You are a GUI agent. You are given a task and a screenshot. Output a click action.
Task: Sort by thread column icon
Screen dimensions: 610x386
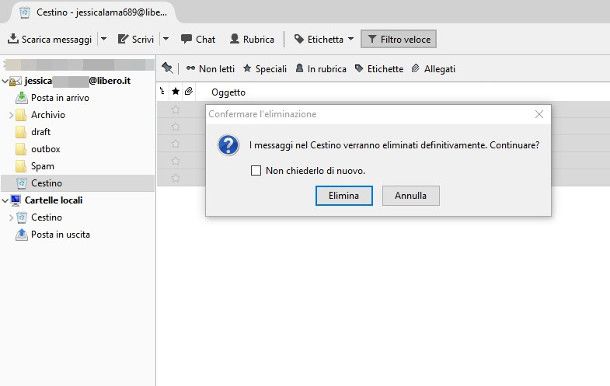162,91
